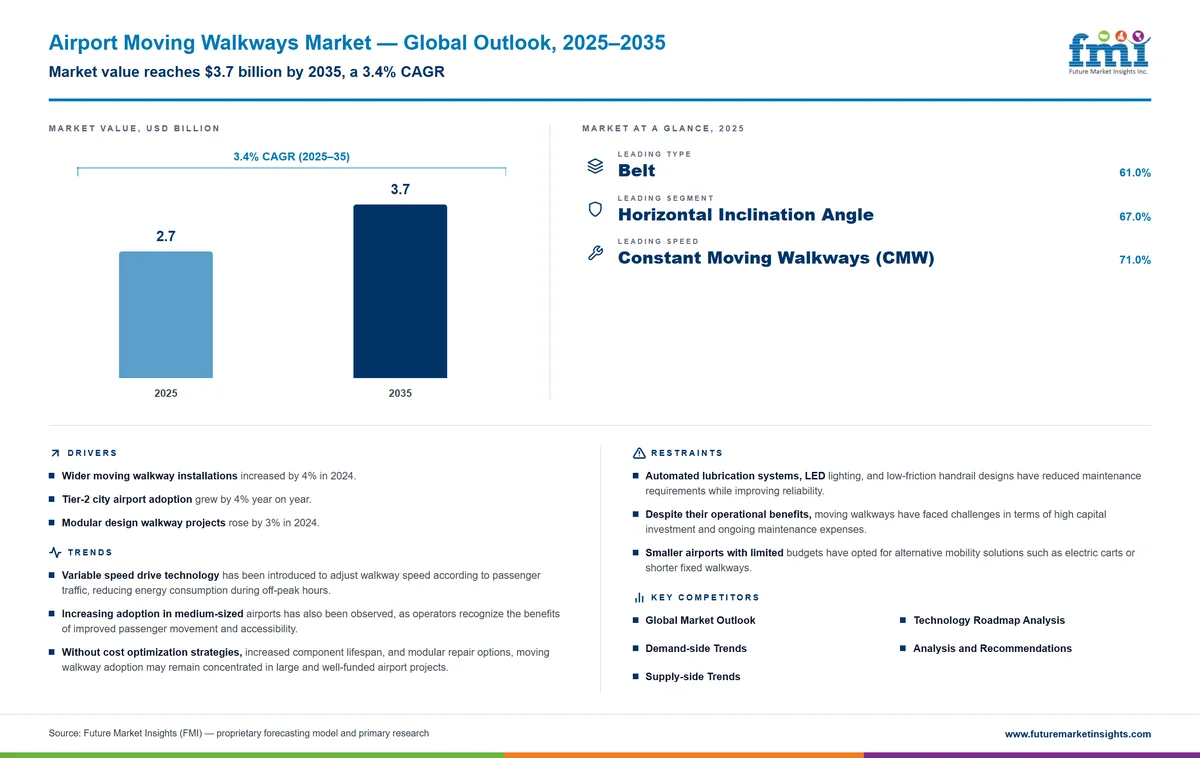Click the Technology Roadmap Analysis item
This screenshot has width=1200, height=758.
989,621
